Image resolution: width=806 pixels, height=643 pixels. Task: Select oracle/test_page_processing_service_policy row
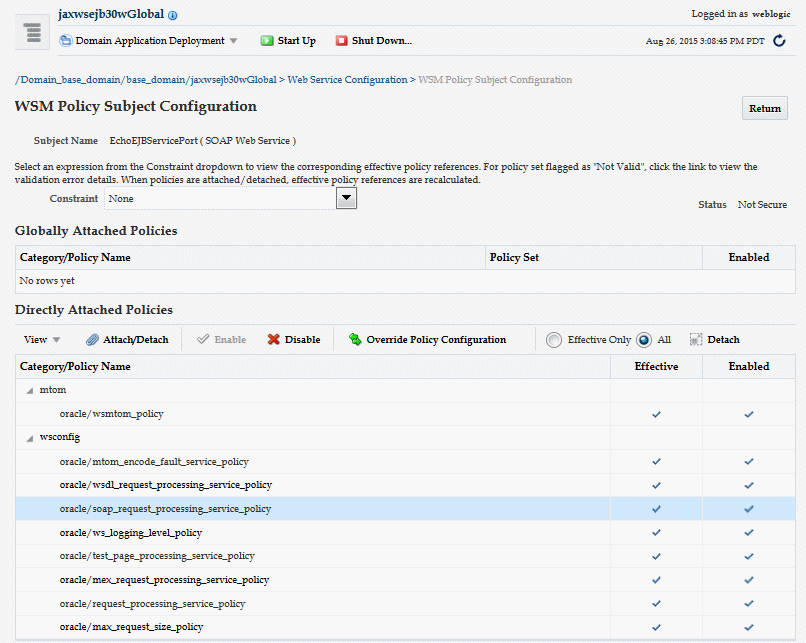click(x=405, y=556)
